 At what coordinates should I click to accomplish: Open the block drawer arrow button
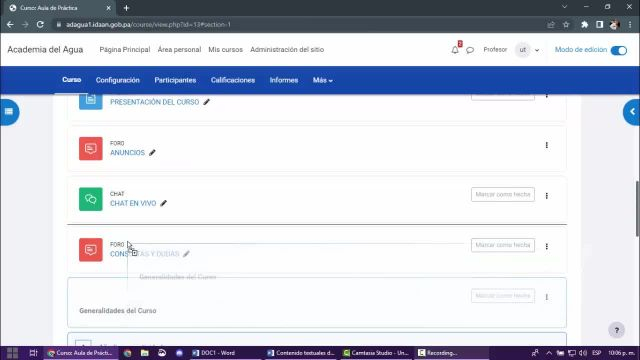[631, 112]
